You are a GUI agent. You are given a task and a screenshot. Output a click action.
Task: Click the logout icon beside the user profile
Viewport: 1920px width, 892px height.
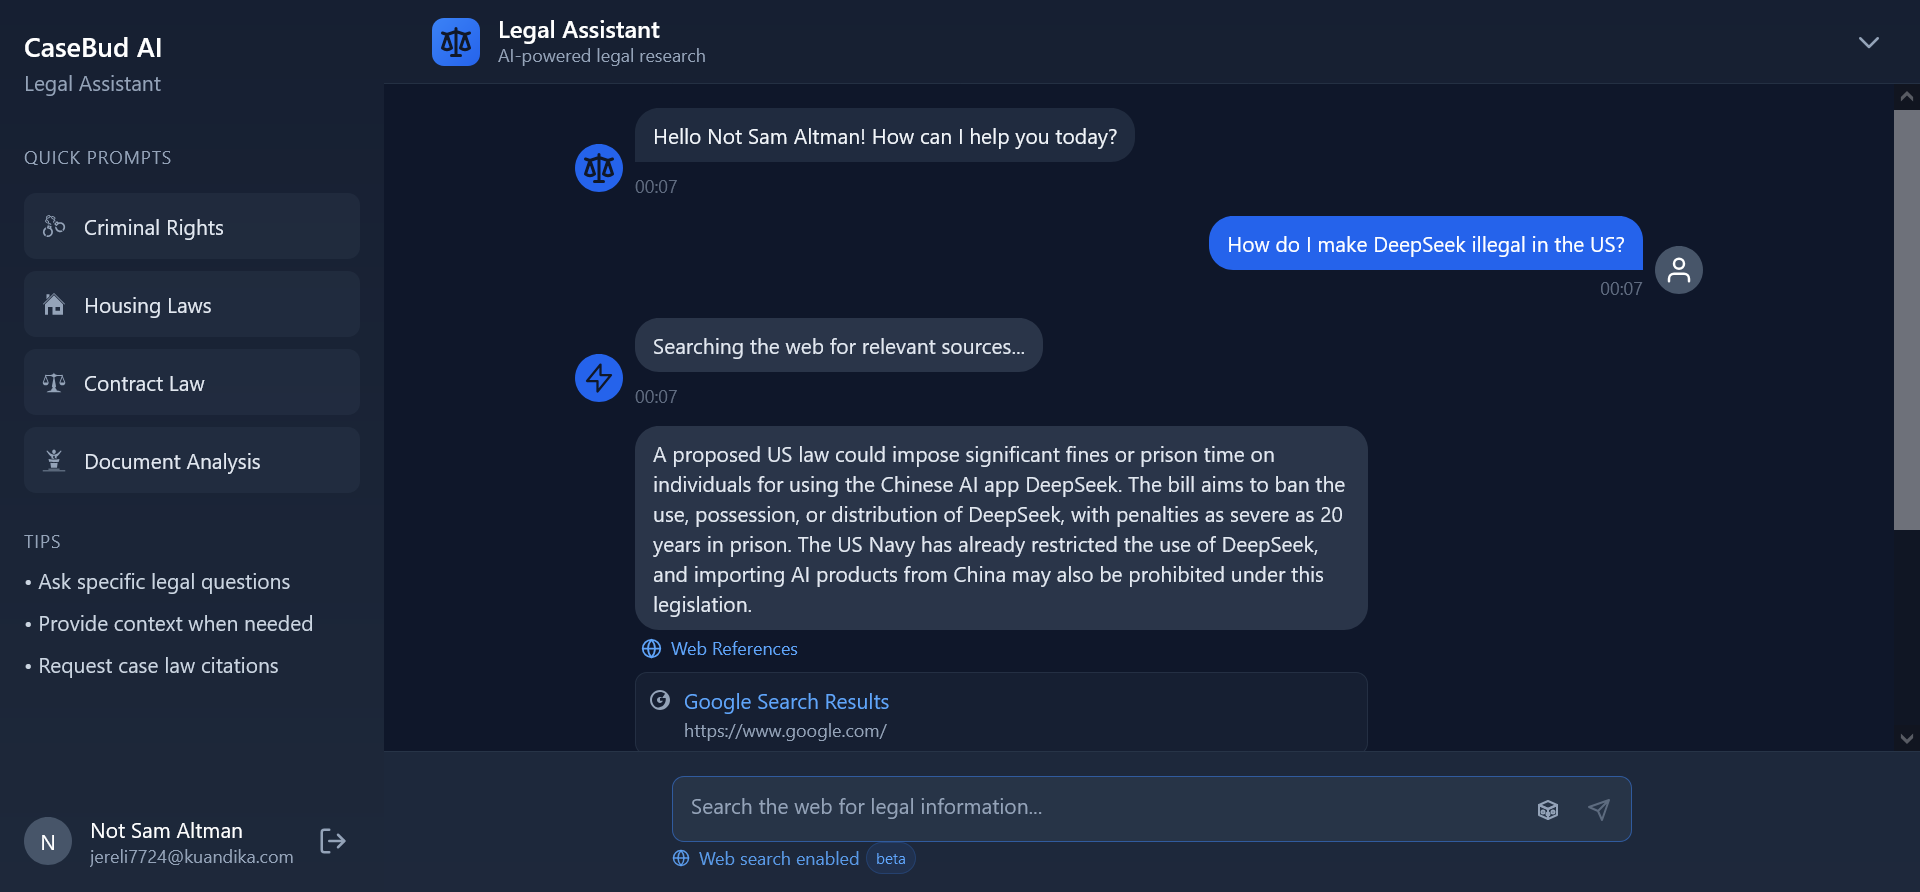pyautogui.click(x=332, y=841)
